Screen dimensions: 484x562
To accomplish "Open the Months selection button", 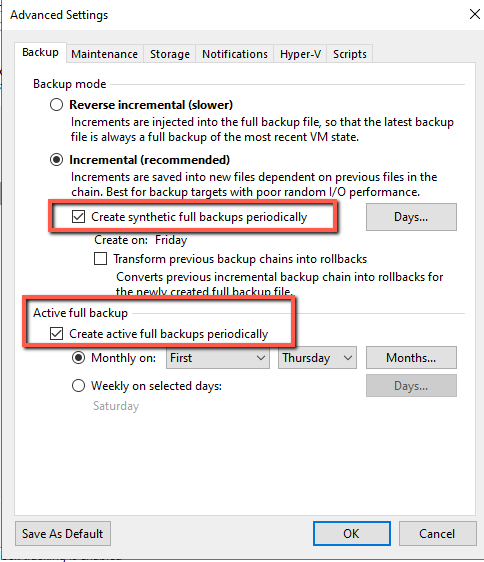I will [411, 358].
